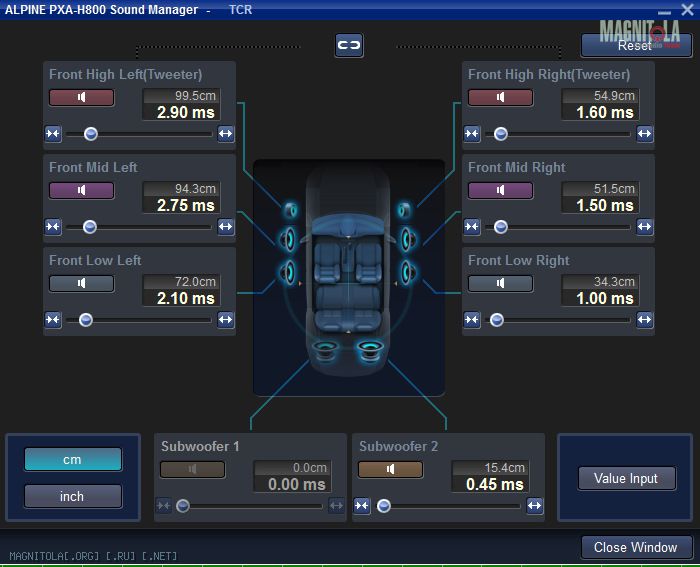
Task: Increase Front Low Right delay with right arrow
Action: click(x=644, y=320)
